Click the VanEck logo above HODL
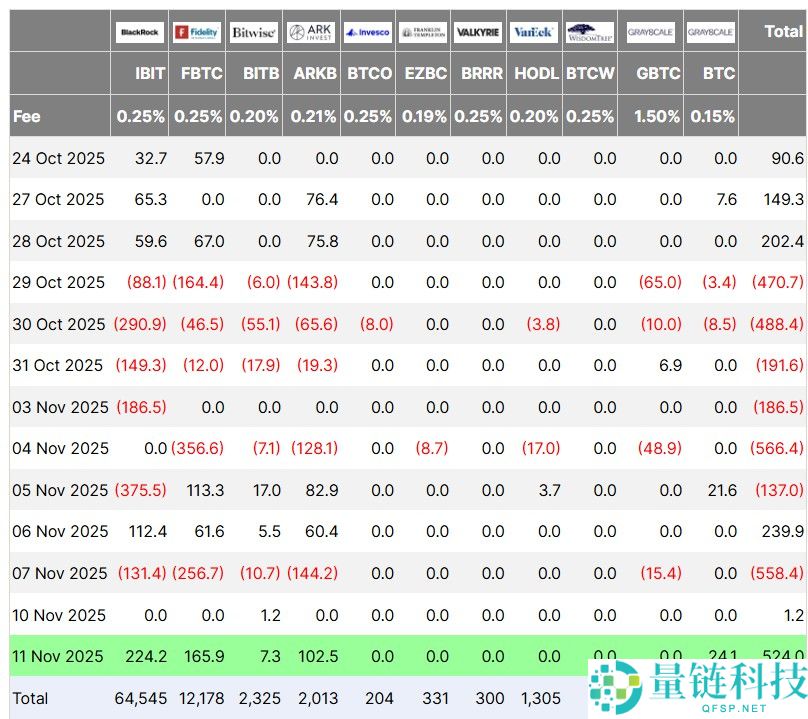The width and height of the screenshot is (808, 719). click(x=534, y=31)
